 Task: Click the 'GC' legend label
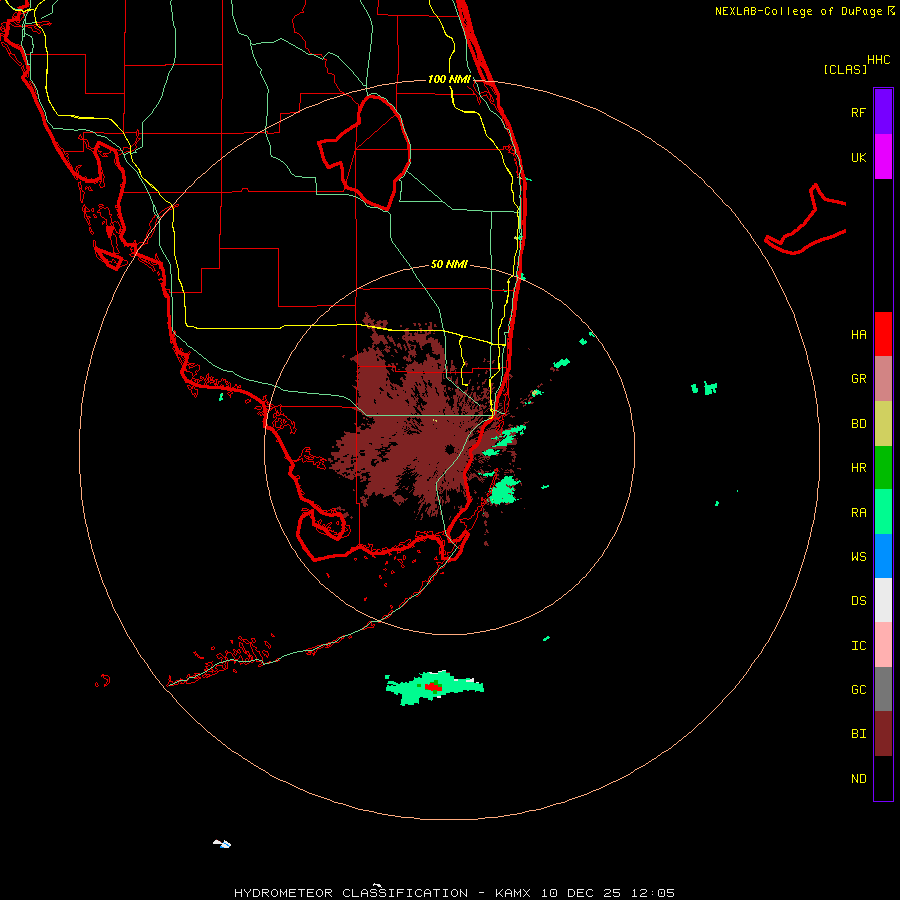pyautogui.click(x=858, y=689)
